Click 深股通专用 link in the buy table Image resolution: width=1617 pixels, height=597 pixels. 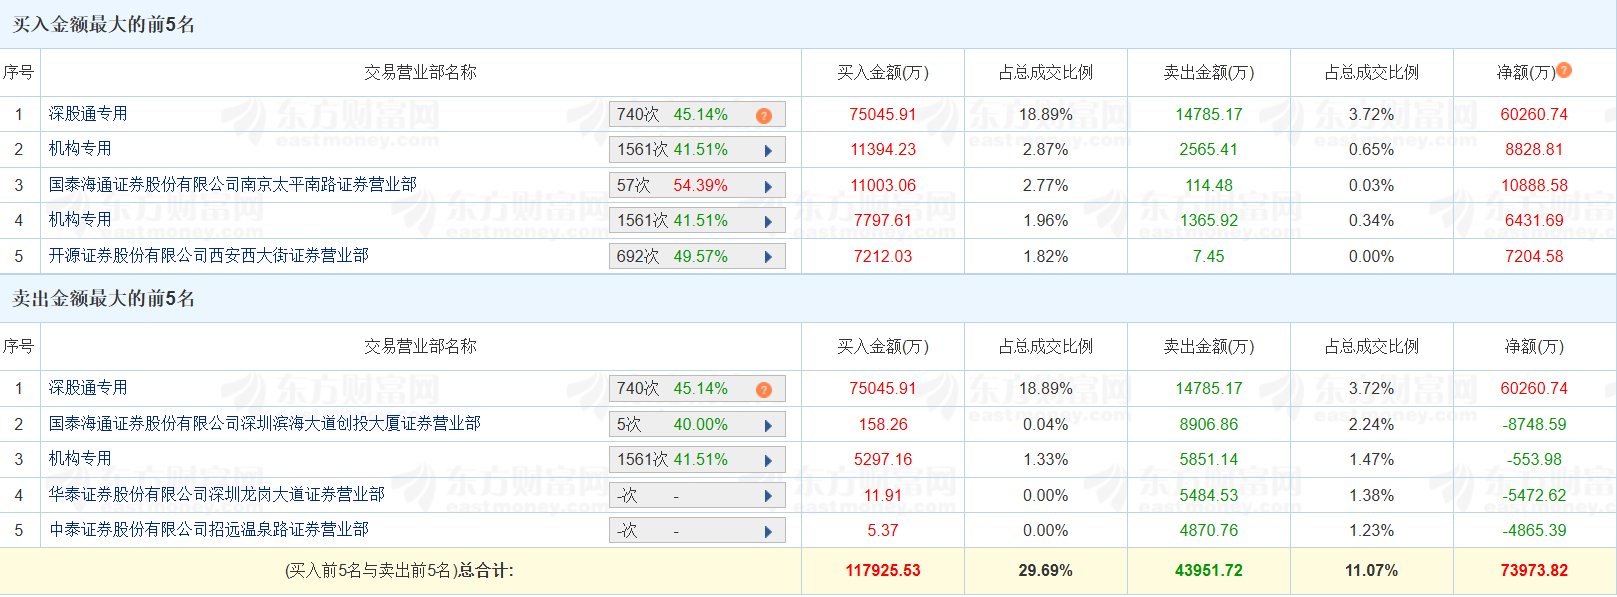pos(88,114)
